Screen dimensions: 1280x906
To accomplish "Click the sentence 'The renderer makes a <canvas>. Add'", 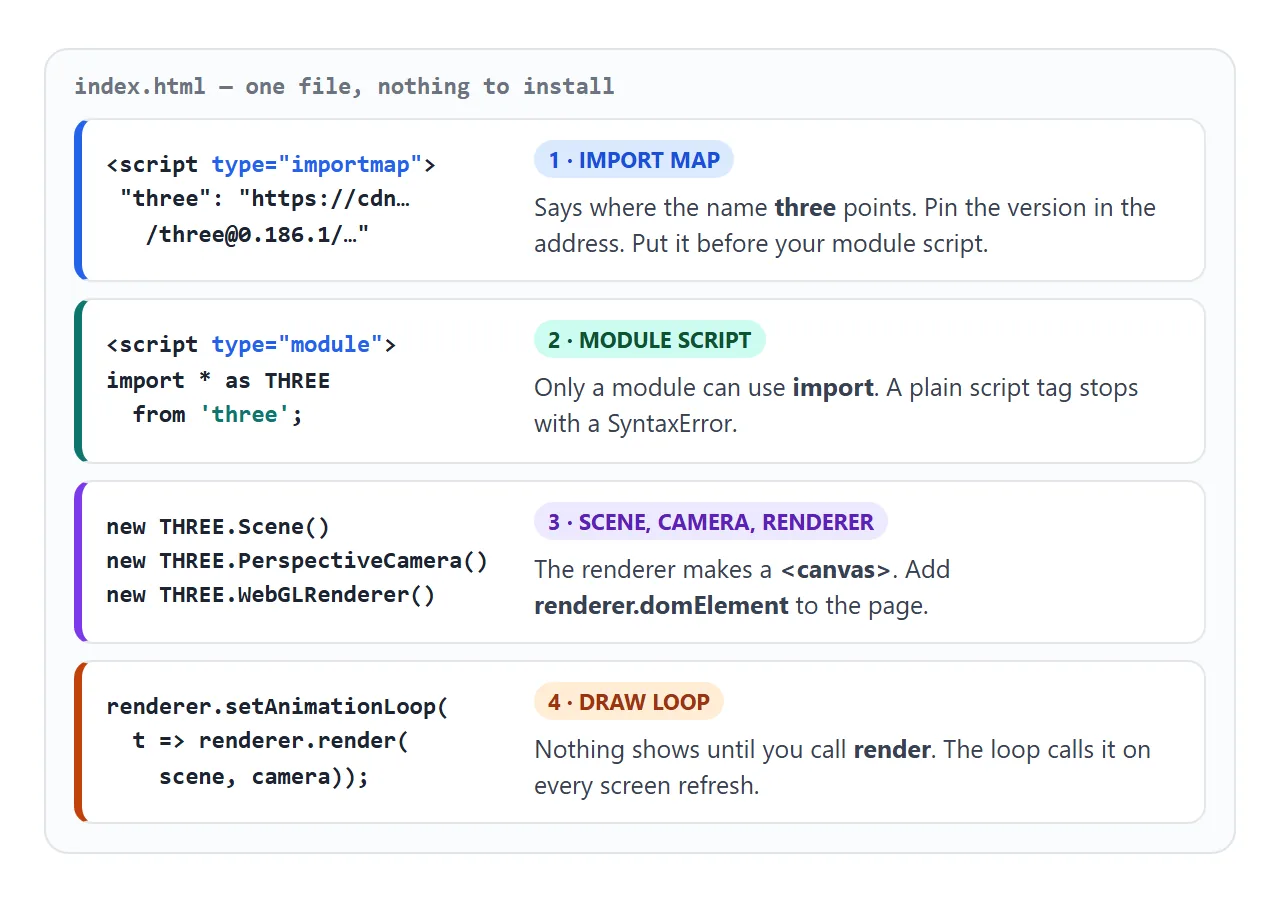I will [742, 570].
